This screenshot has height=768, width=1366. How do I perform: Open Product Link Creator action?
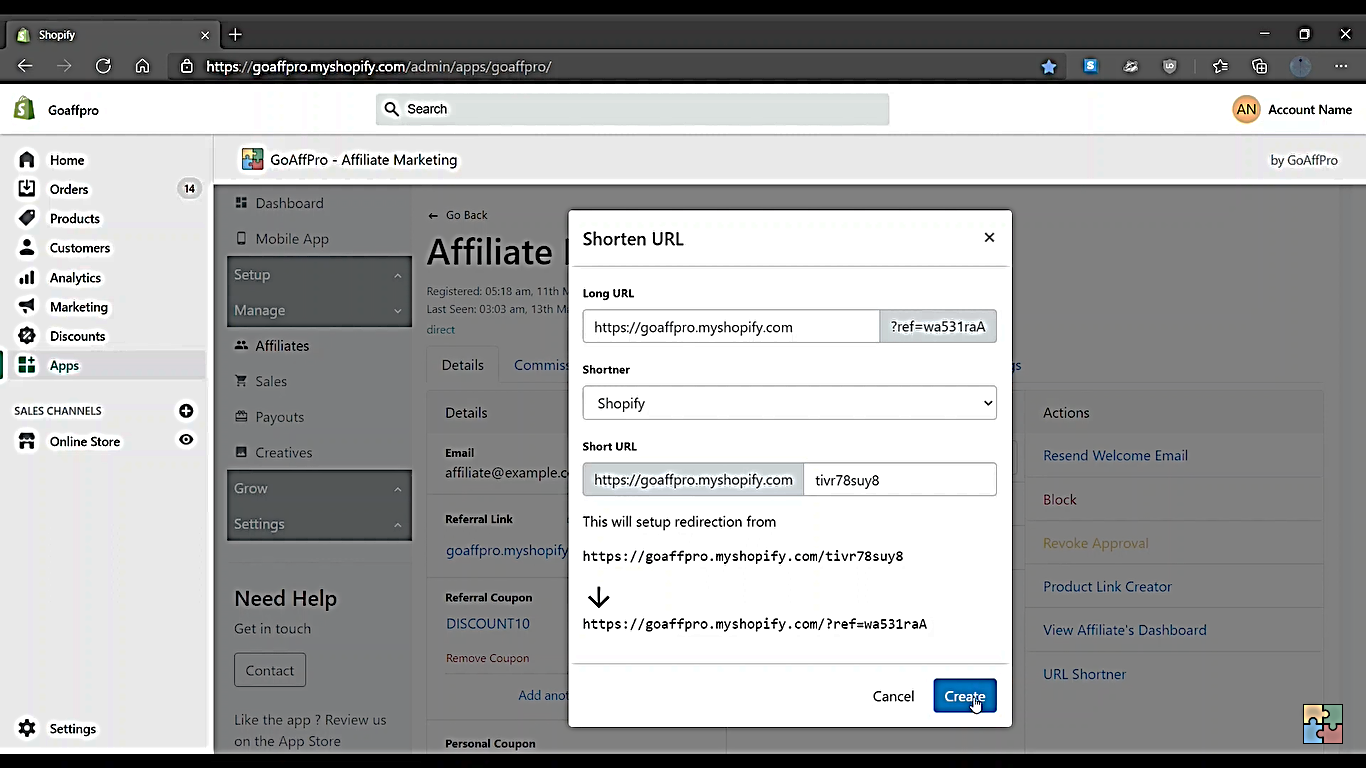[x=1107, y=587]
